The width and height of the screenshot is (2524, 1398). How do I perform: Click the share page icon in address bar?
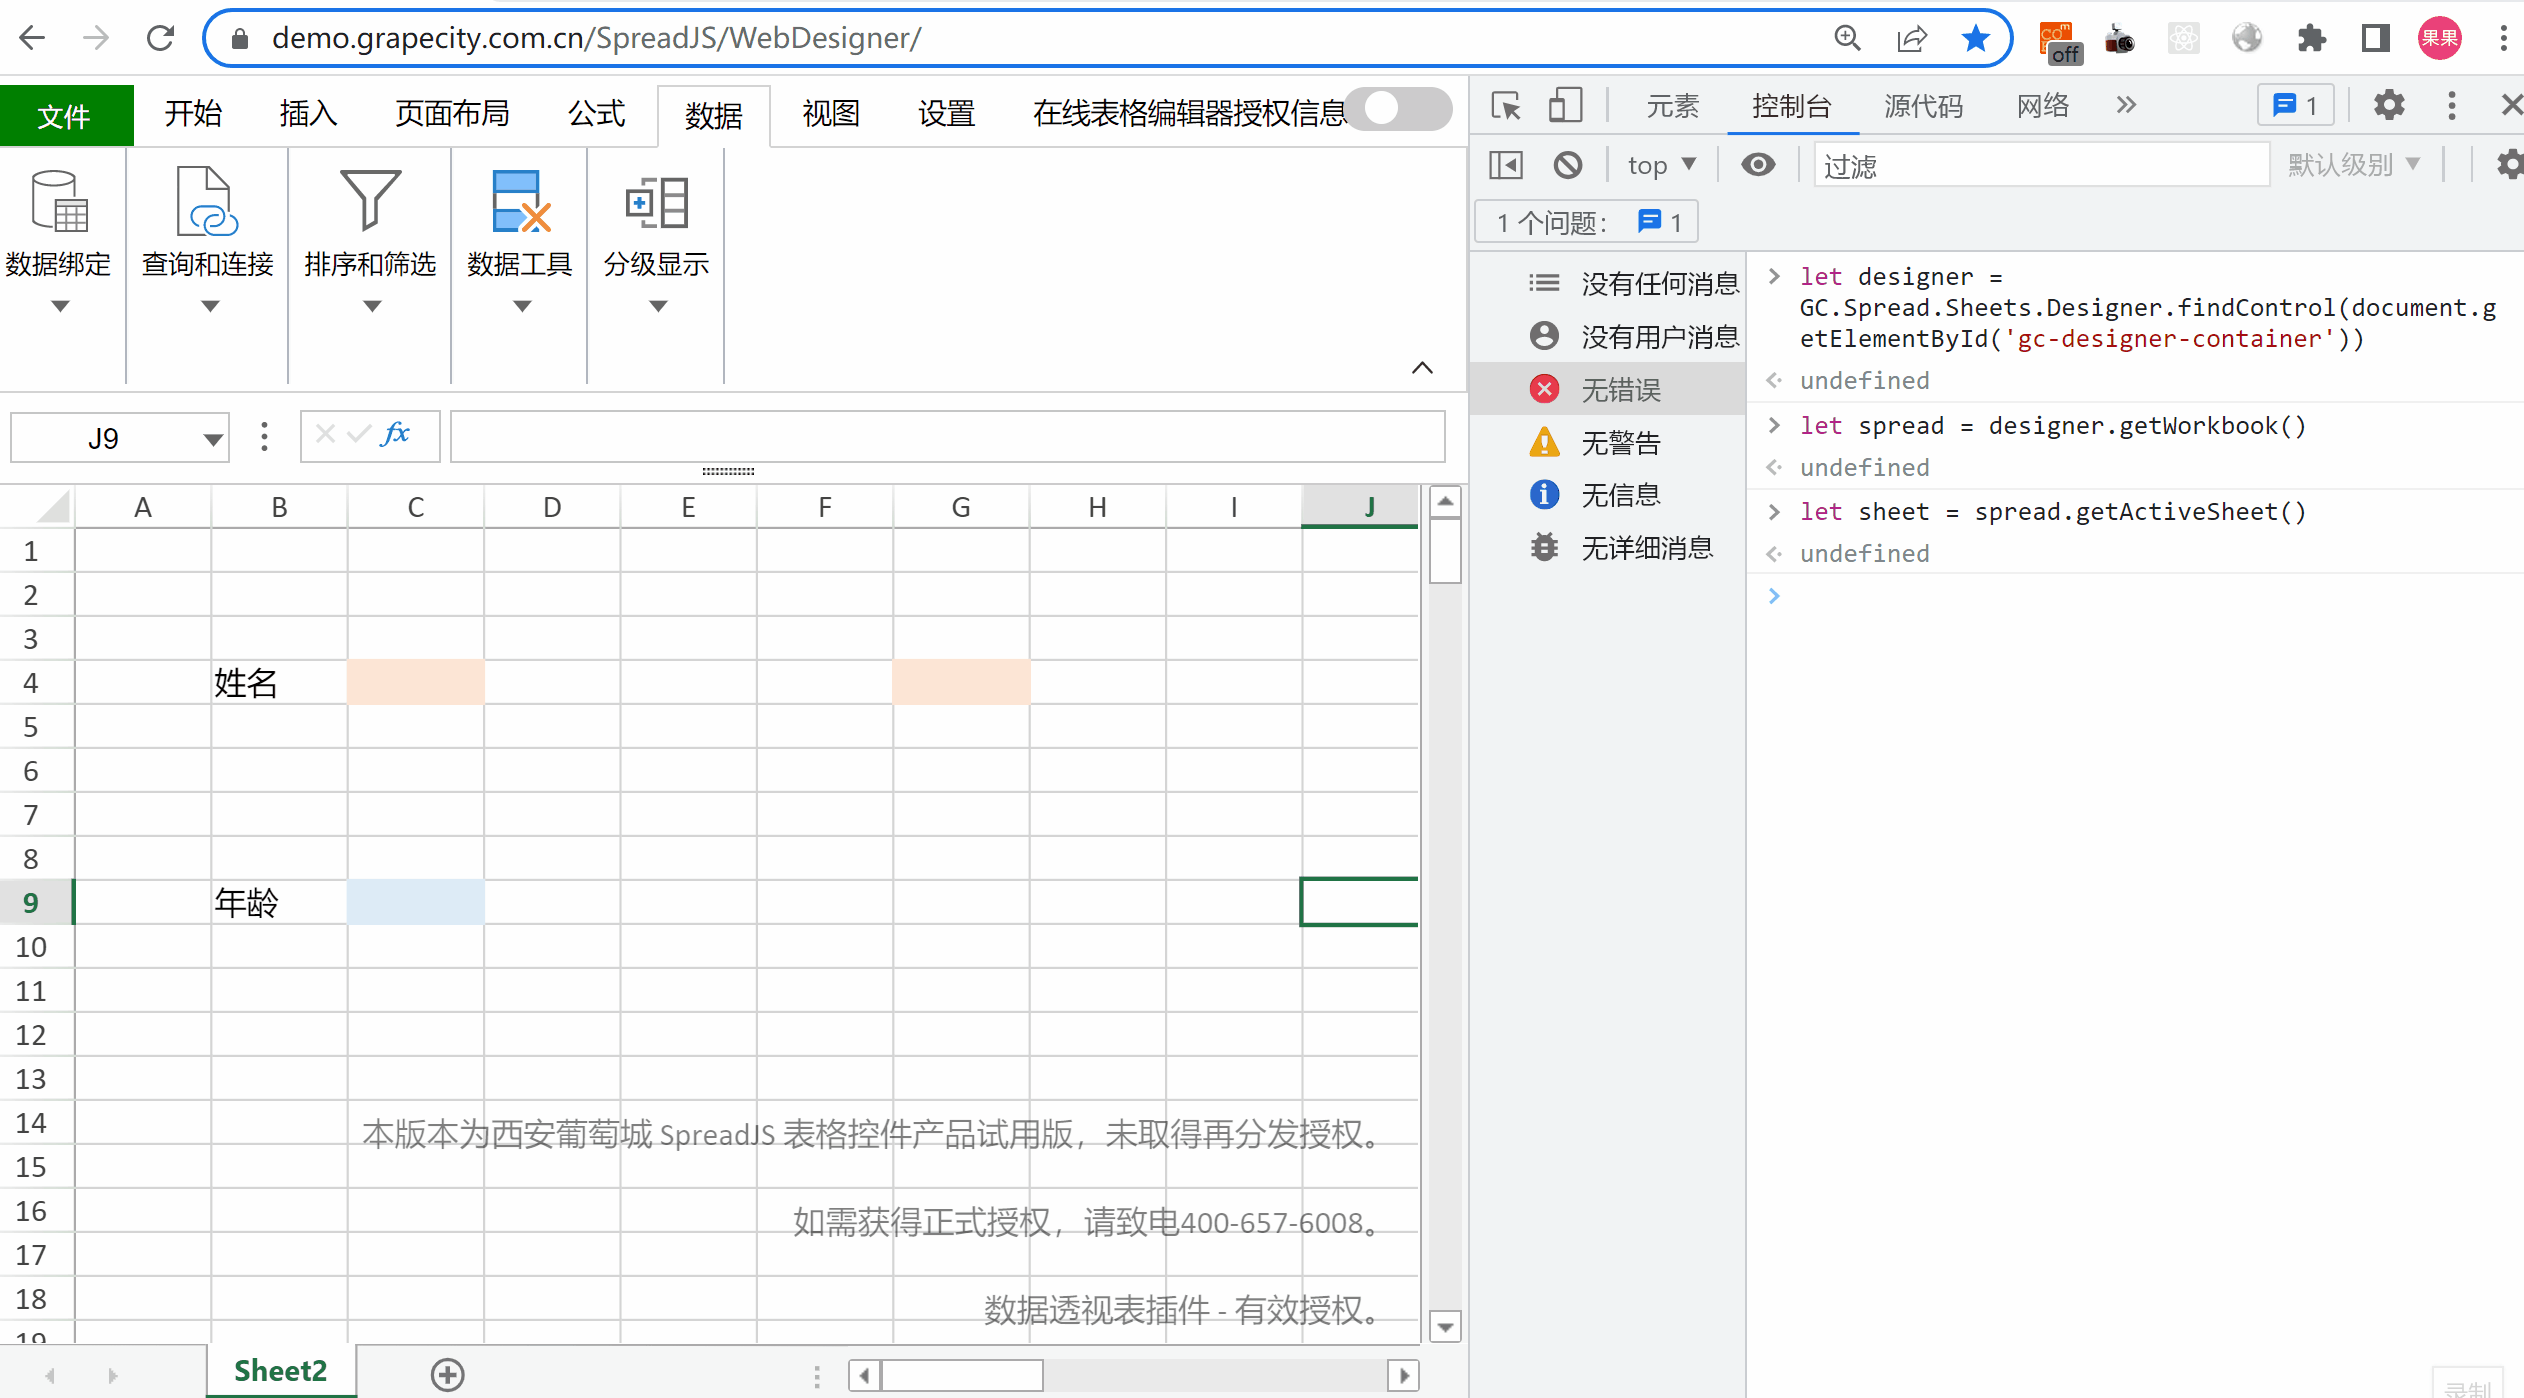(x=1912, y=38)
